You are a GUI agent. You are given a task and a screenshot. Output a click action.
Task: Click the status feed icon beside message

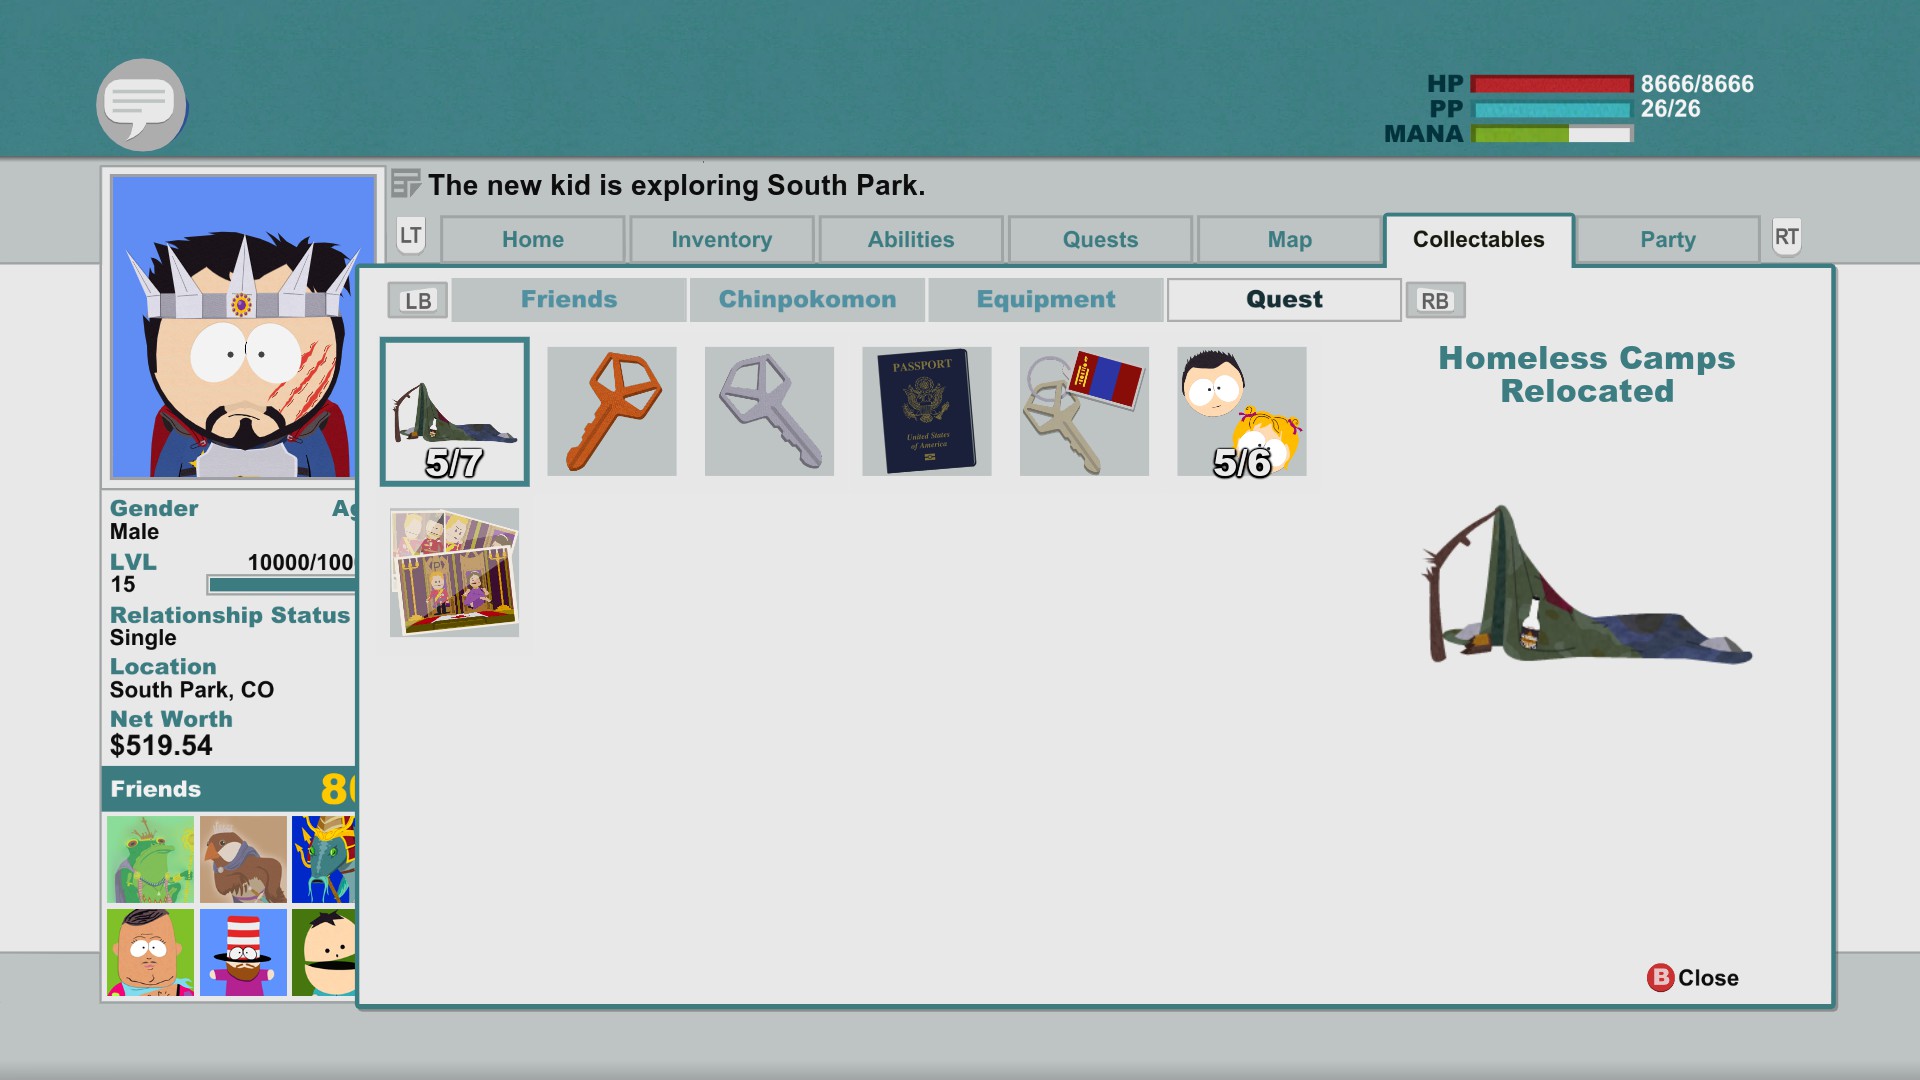tap(405, 184)
